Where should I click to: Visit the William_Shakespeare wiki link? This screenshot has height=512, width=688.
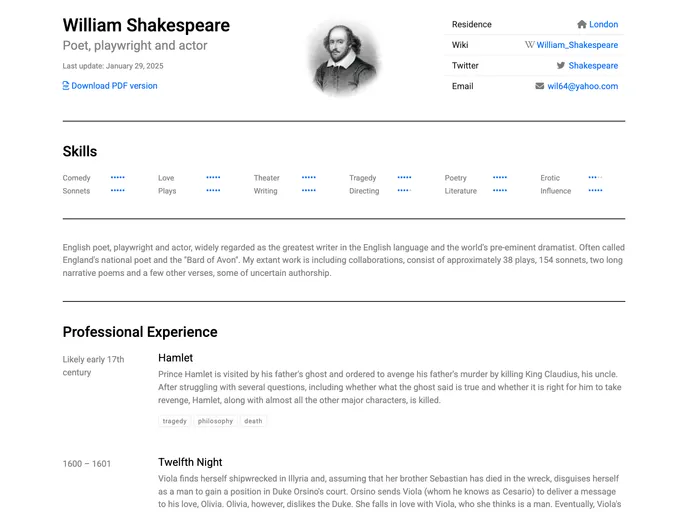pos(577,45)
